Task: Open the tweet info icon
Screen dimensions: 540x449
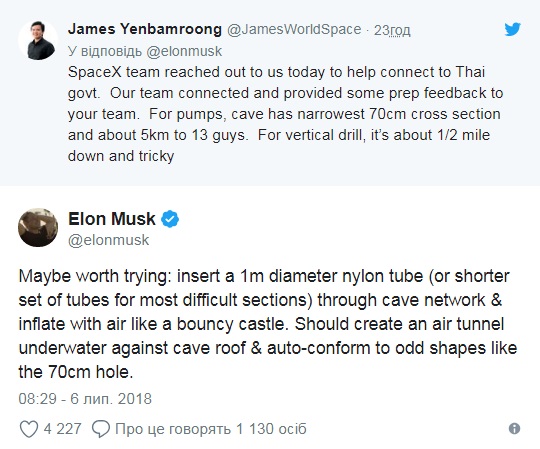Action: tap(514, 429)
